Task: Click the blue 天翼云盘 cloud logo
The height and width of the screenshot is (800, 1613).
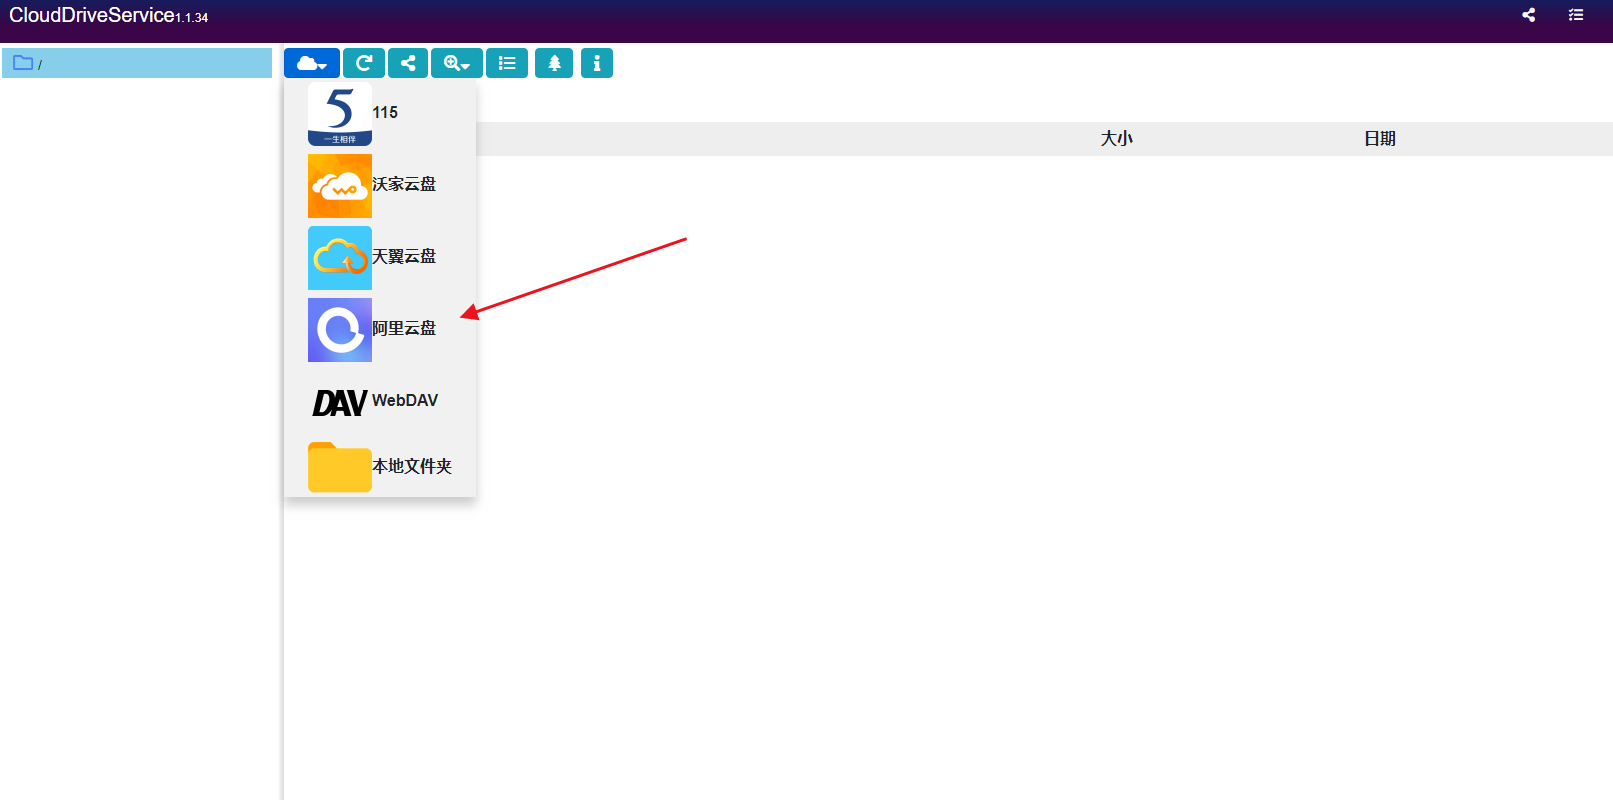Action: click(x=340, y=258)
